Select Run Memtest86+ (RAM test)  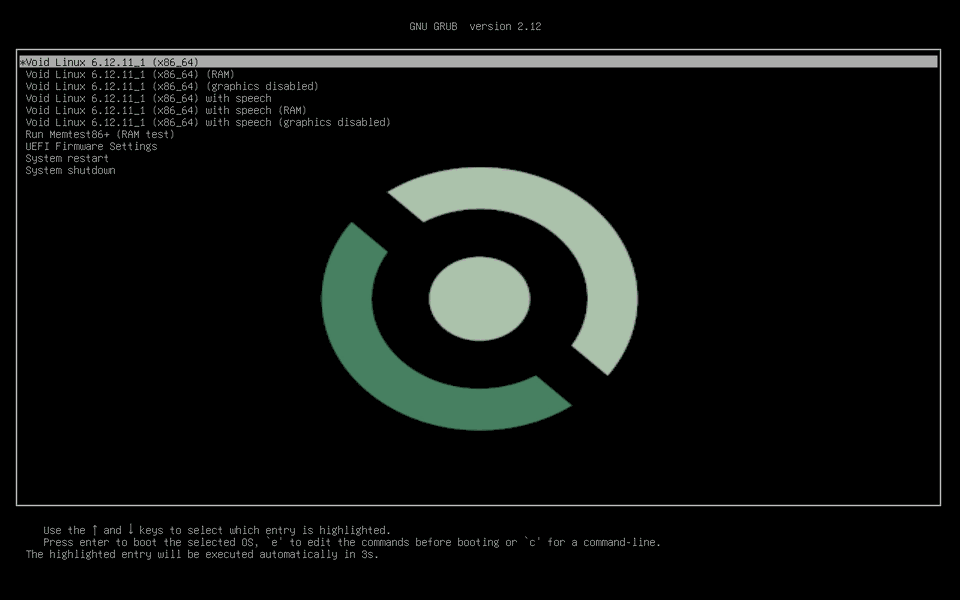[100, 134]
